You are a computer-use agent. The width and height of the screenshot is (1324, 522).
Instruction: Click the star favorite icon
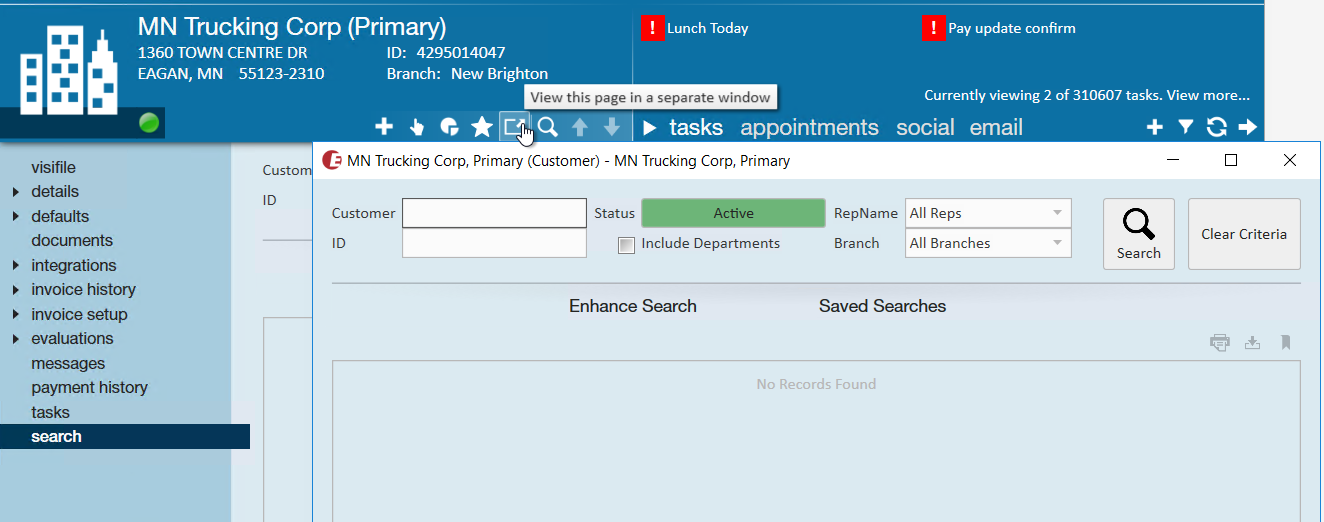click(482, 127)
